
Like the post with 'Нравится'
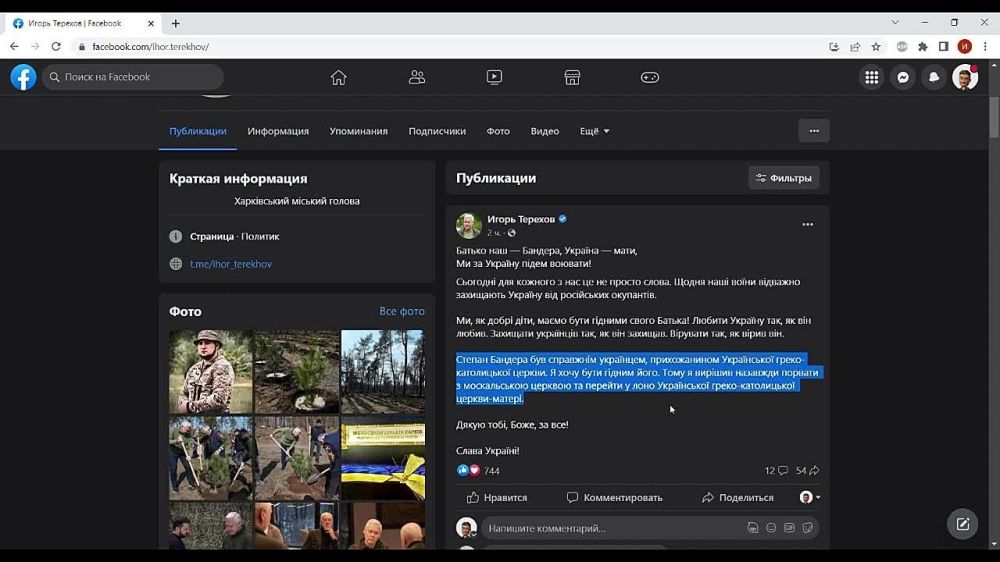tap(497, 497)
